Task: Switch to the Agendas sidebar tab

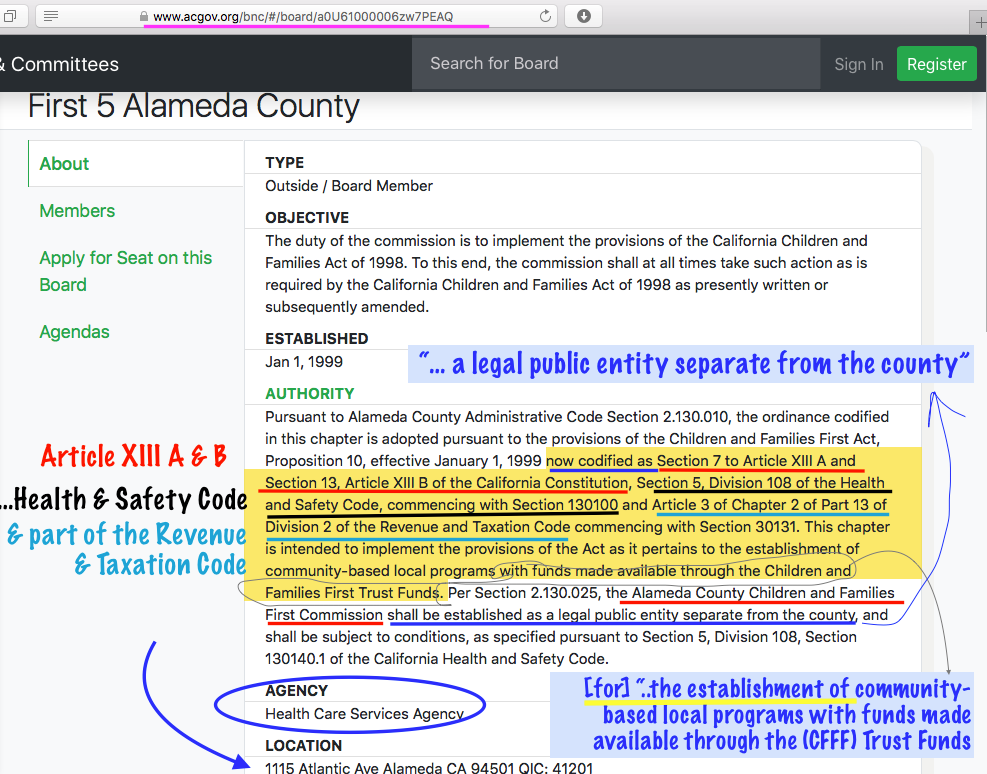Action: tap(74, 332)
